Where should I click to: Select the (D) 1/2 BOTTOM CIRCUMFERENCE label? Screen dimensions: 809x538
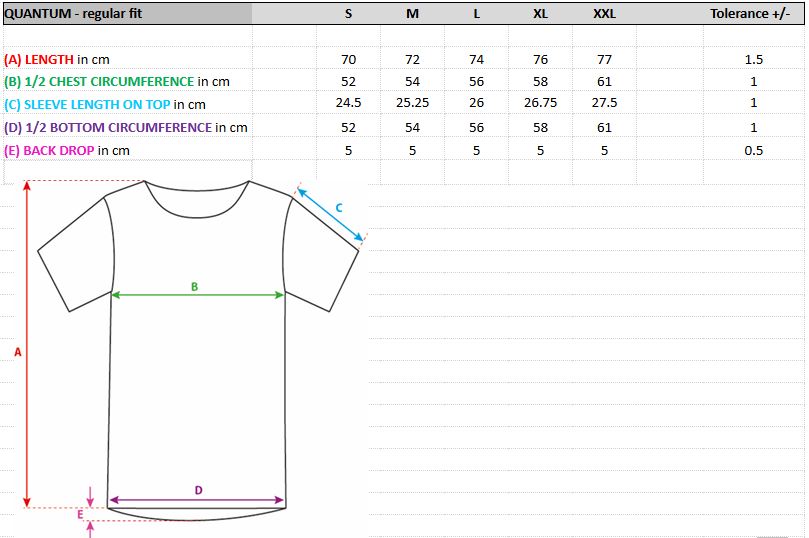point(126,127)
